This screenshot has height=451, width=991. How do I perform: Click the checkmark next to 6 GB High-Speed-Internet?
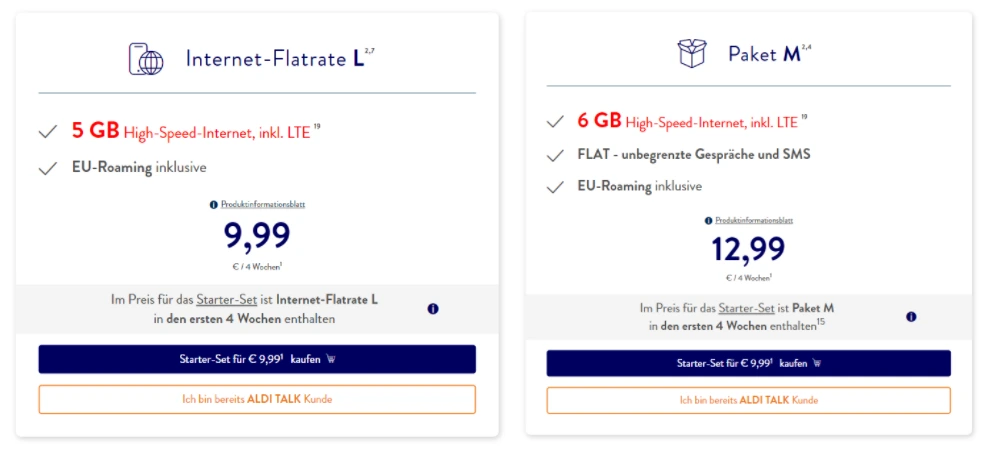point(555,122)
